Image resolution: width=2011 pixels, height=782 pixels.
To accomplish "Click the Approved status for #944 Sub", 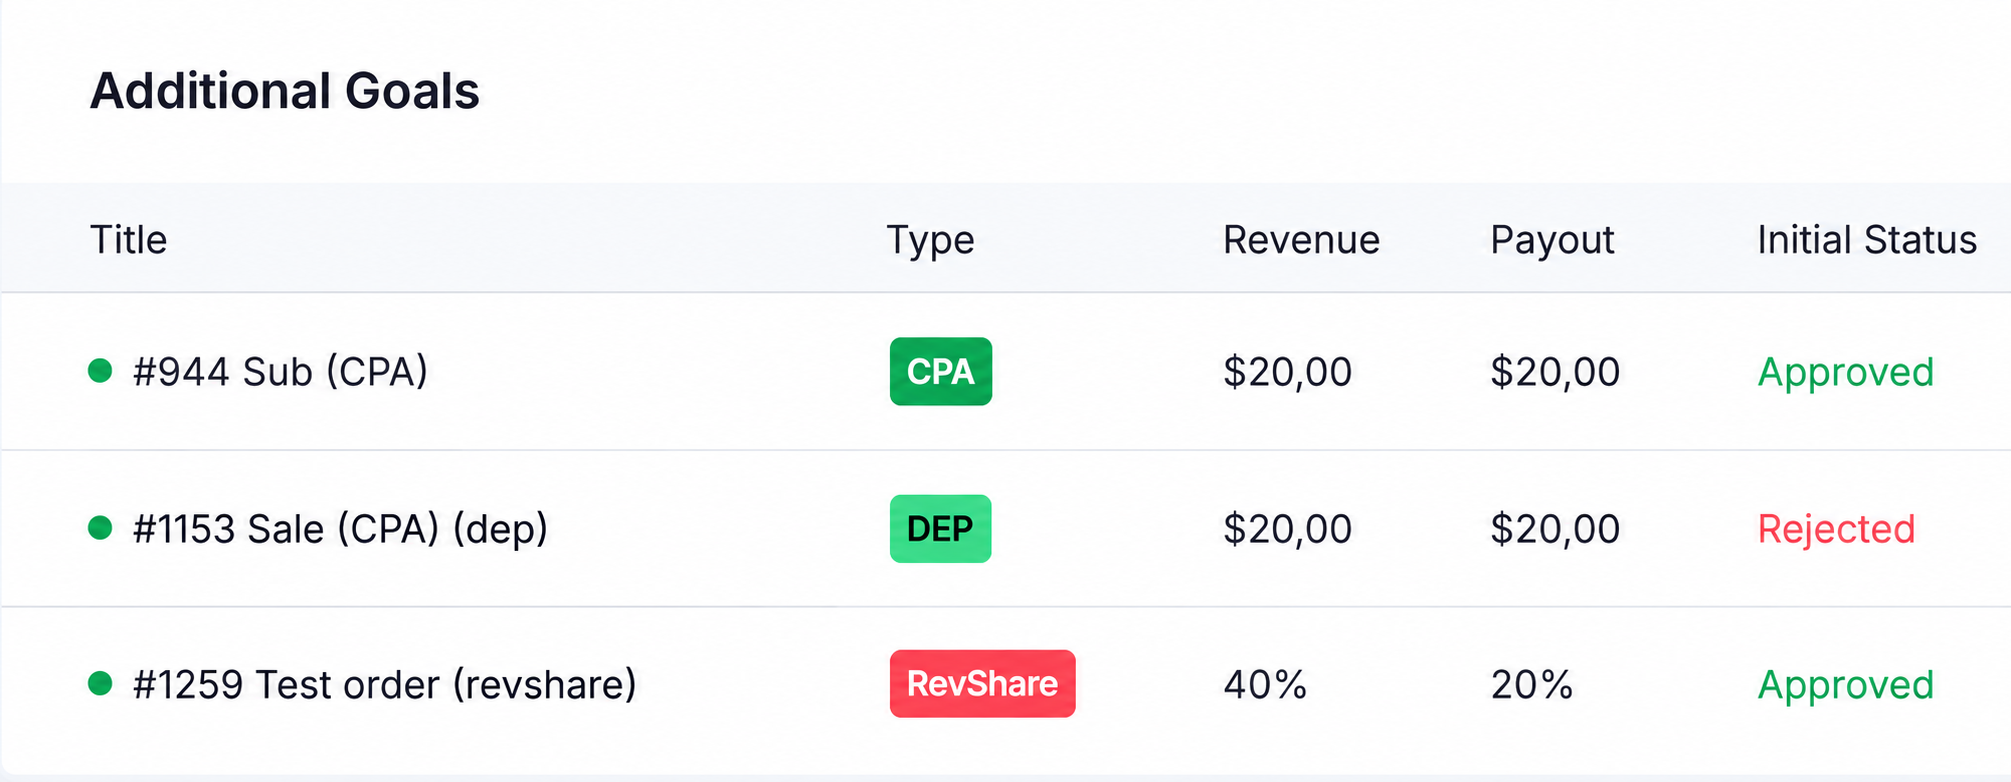I will pos(1846,372).
